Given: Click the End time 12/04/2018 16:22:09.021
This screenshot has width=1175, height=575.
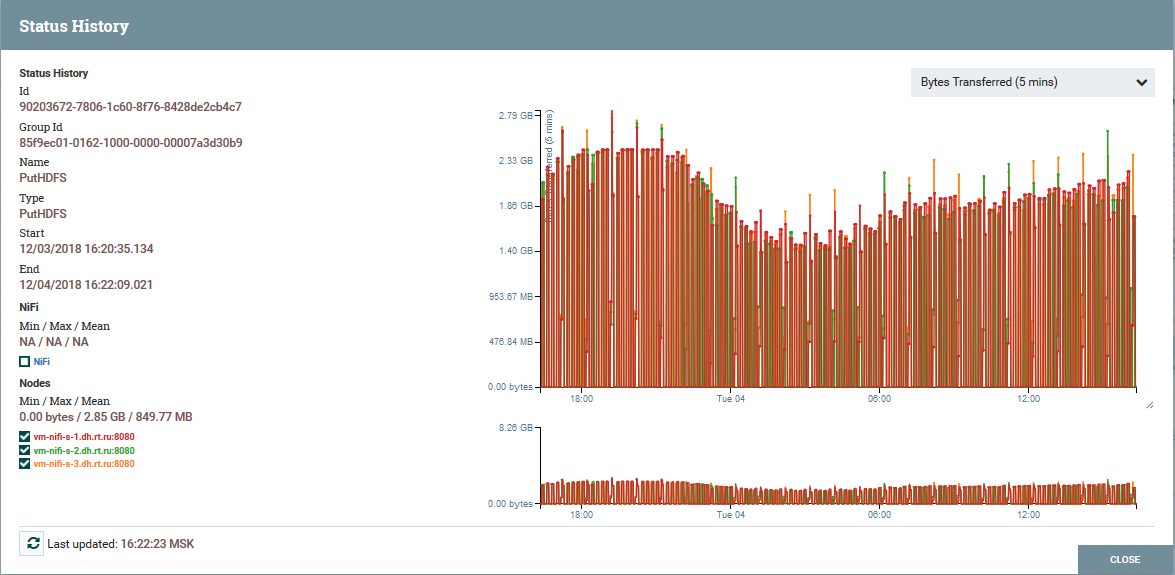Looking at the screenshot, I should point(86,285).
